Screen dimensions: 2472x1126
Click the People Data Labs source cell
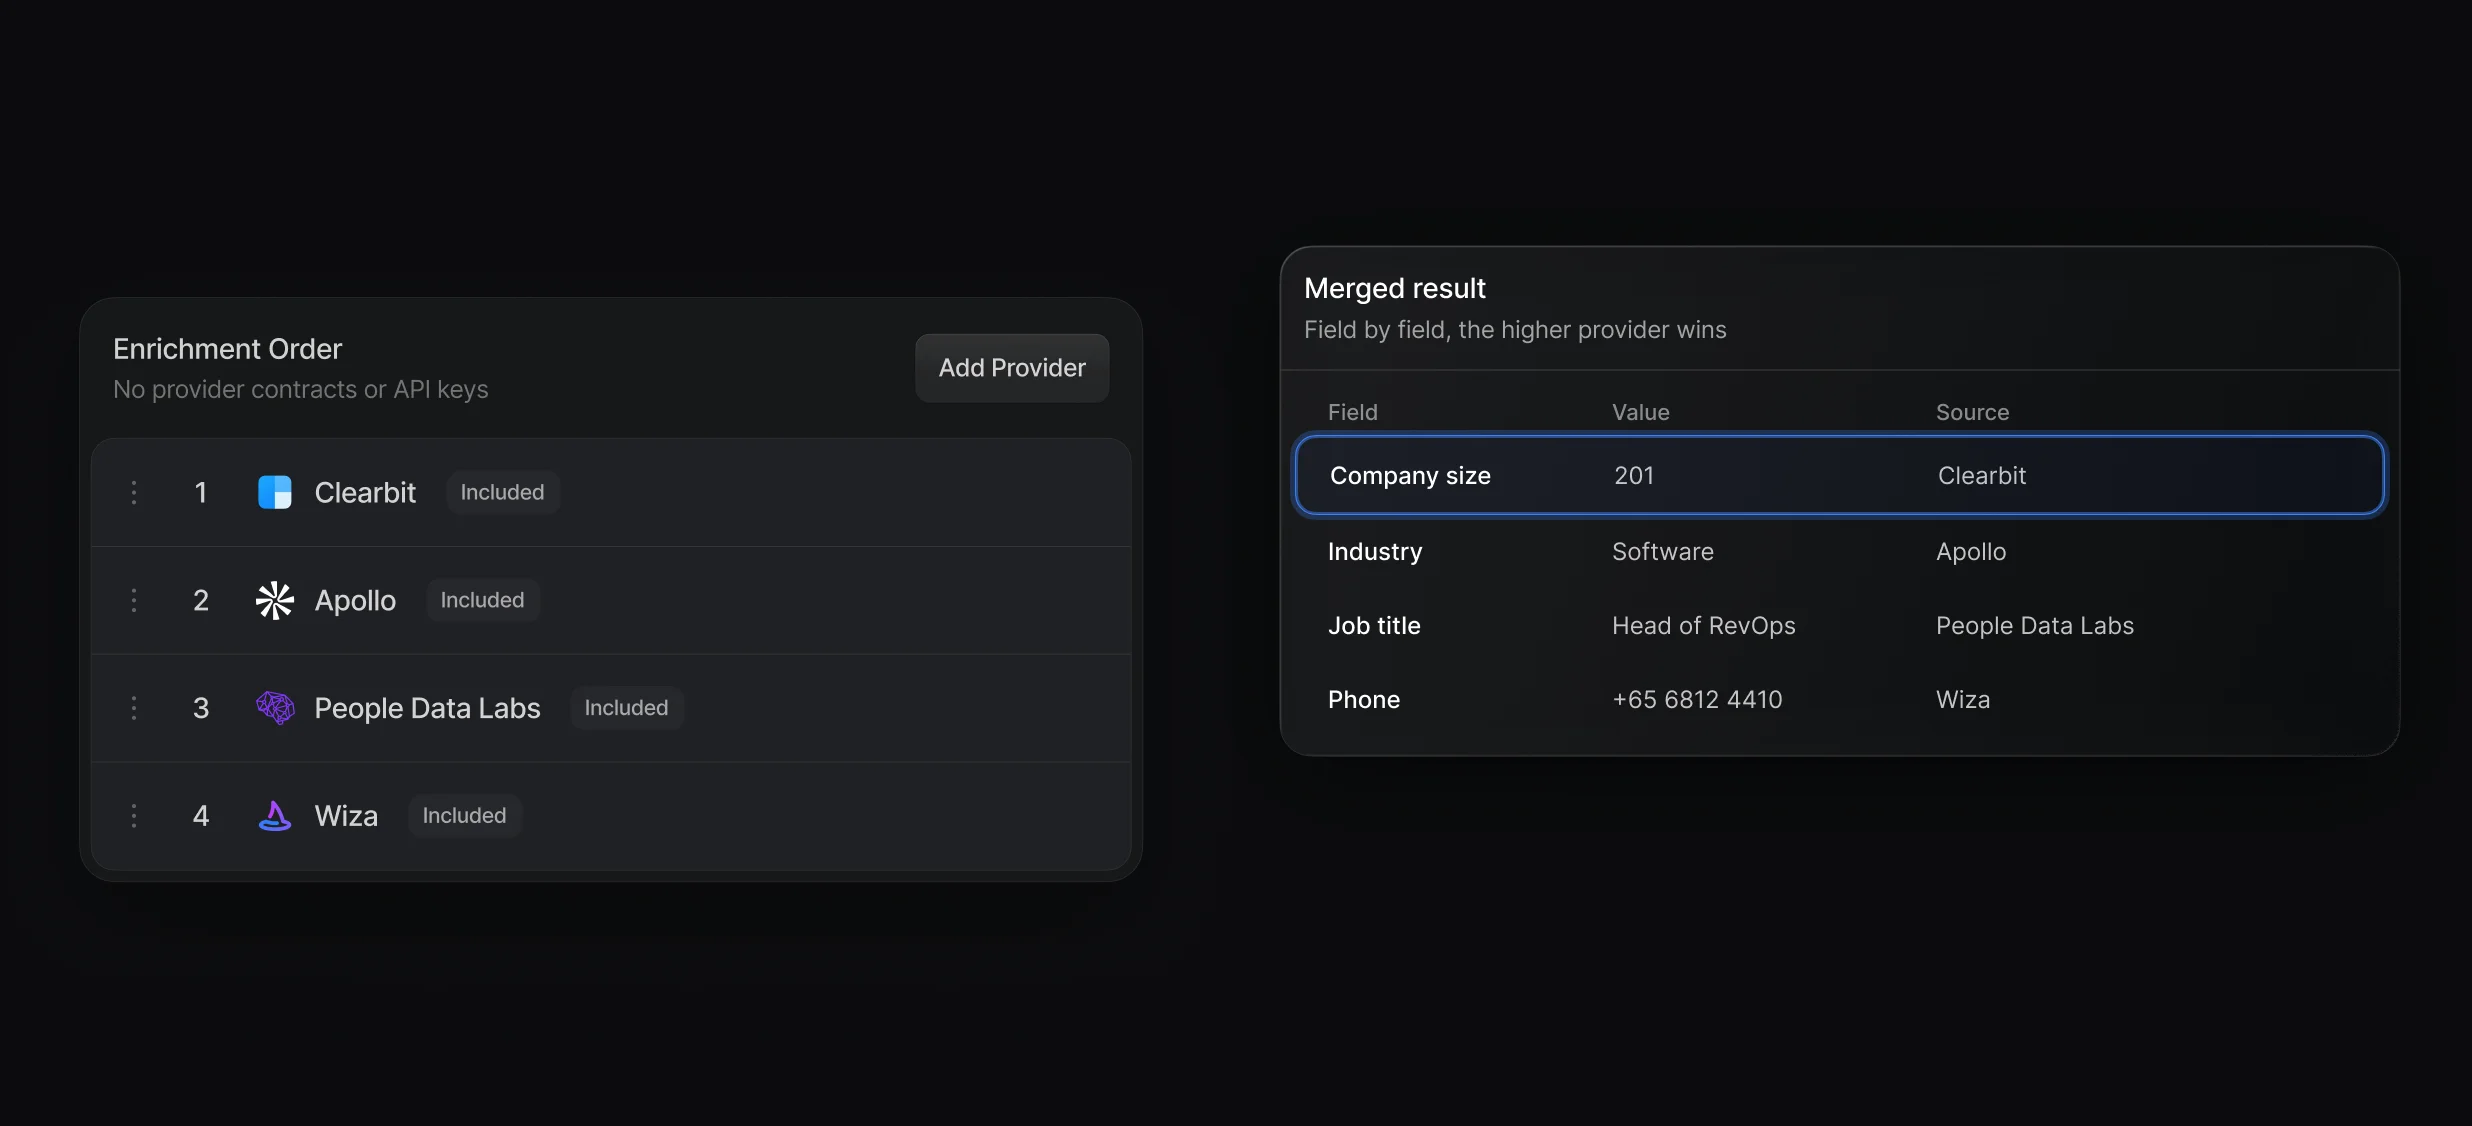click(x=2034, y=626)
